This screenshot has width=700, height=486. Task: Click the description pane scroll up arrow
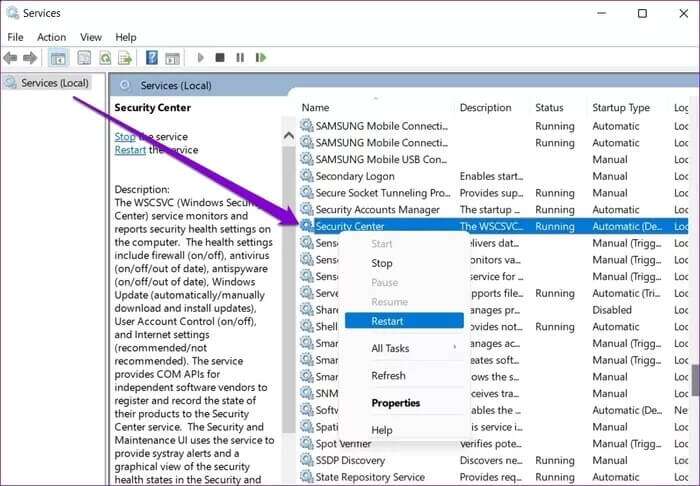(289, 135)
